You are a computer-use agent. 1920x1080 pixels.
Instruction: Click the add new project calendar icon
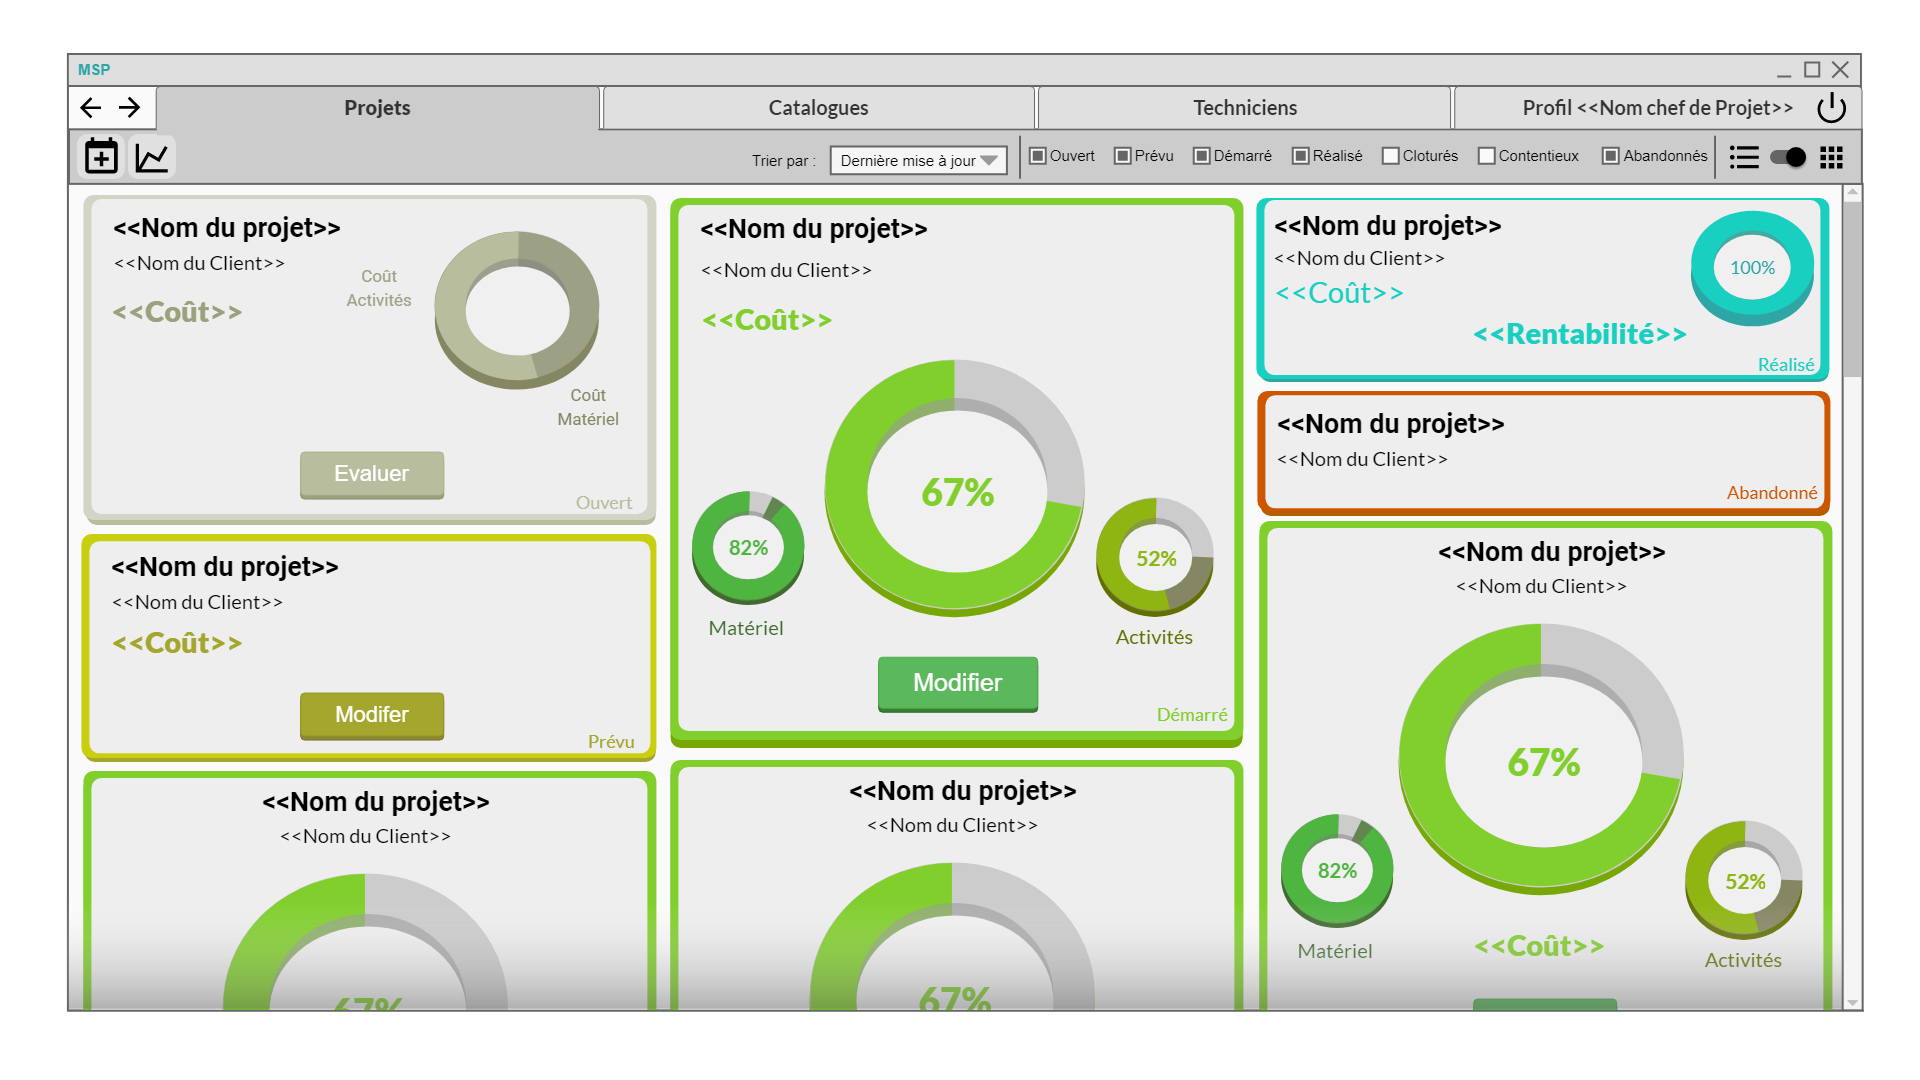pyautogui.click(x=101, y=157)
